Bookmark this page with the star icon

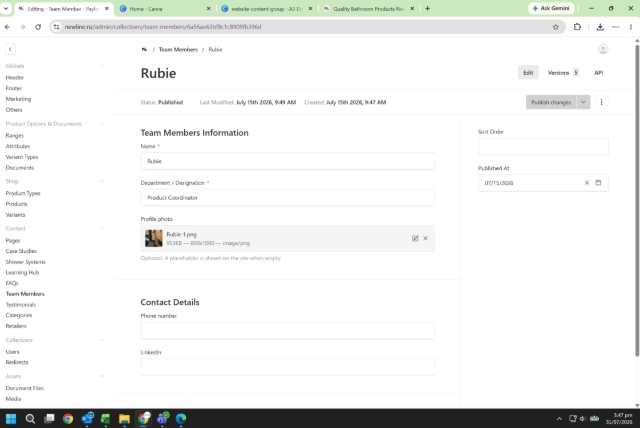[x=555, y=27]
